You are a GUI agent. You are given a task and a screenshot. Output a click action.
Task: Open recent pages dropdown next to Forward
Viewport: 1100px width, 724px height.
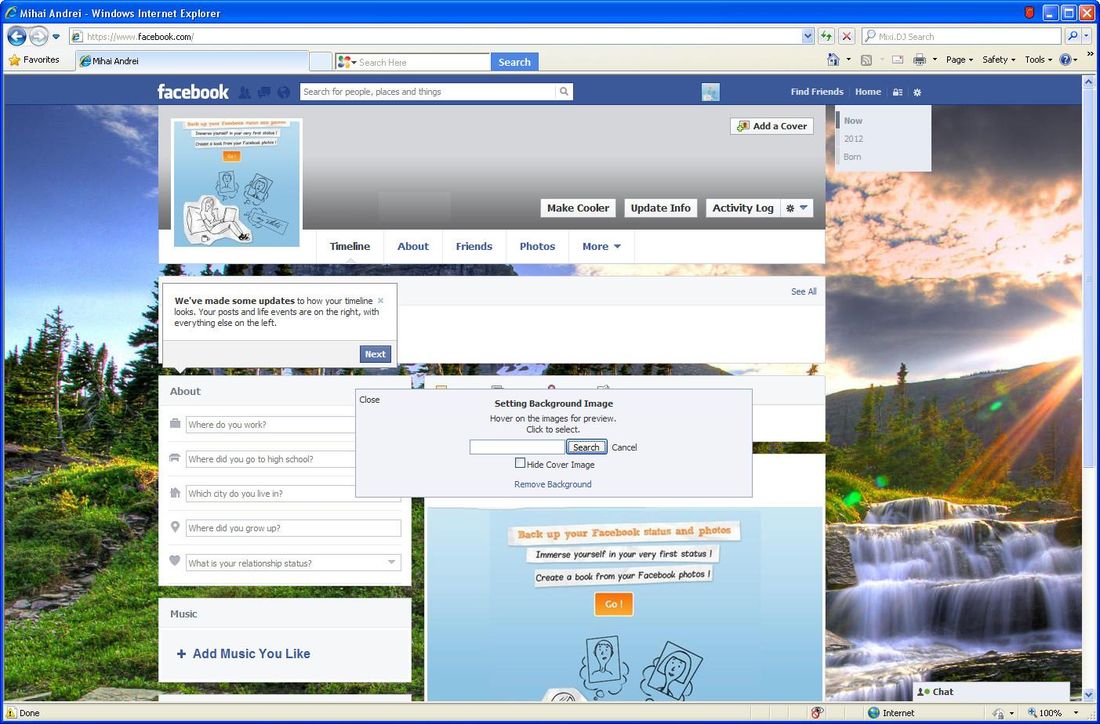56,36
